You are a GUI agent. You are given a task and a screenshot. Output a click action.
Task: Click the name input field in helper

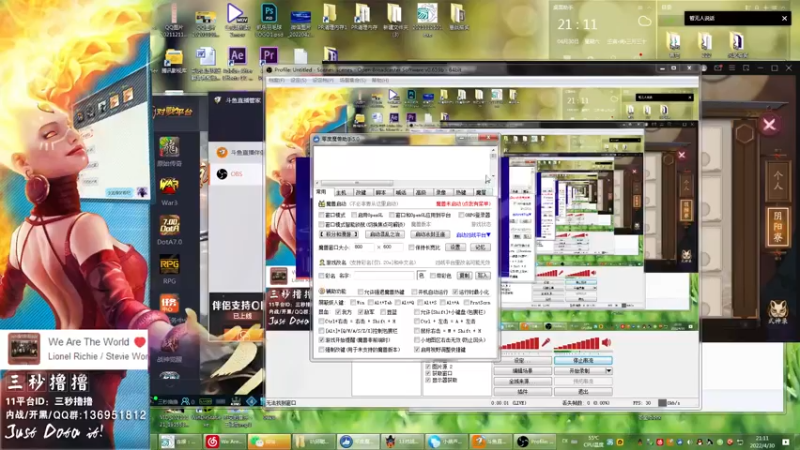click(x=384, y=276)
